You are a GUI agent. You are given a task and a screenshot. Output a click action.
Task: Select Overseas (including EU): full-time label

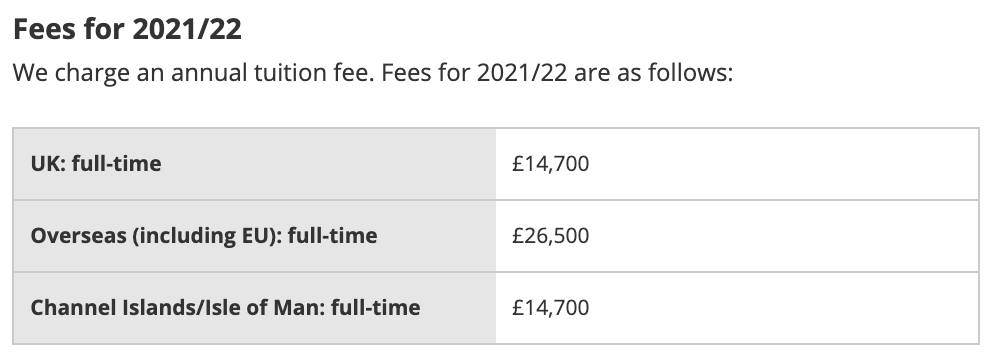(204, 236)
